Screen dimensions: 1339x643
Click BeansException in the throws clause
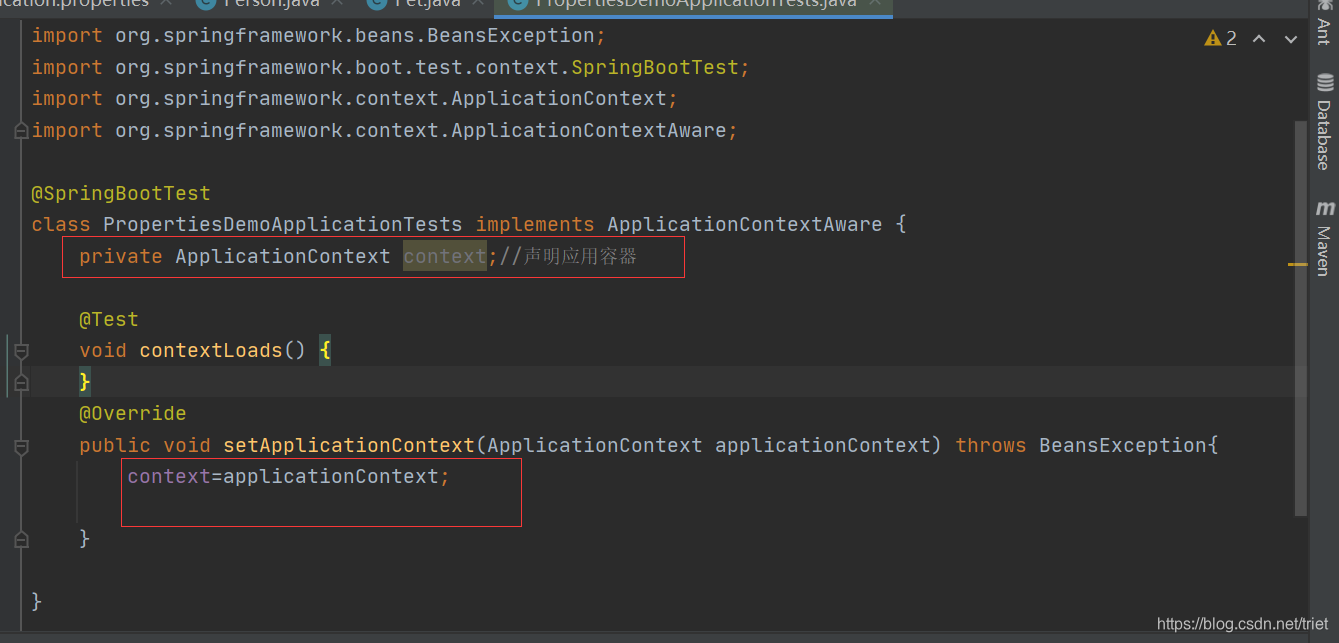click(1123, 446)
